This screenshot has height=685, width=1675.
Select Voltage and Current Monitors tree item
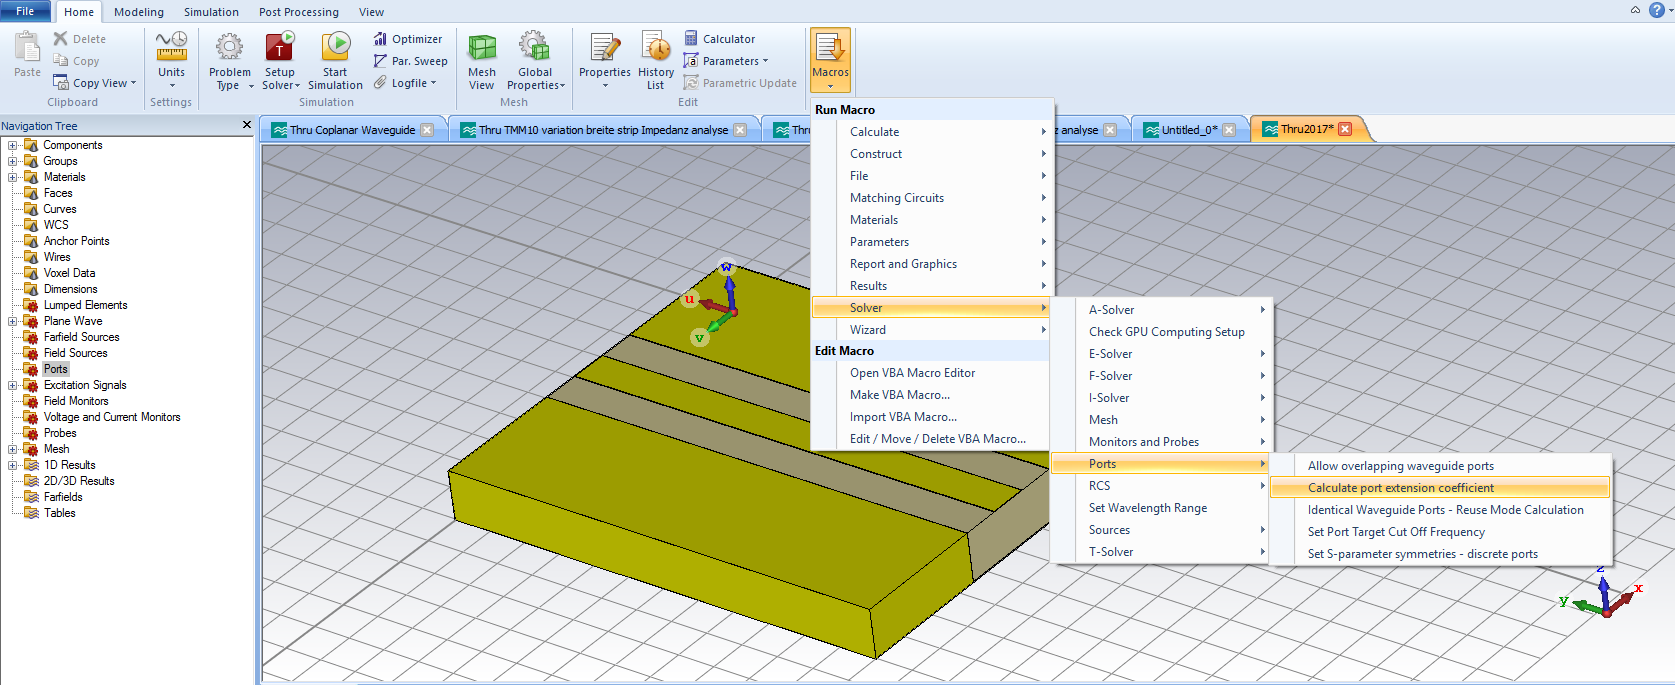coord(112,417)
